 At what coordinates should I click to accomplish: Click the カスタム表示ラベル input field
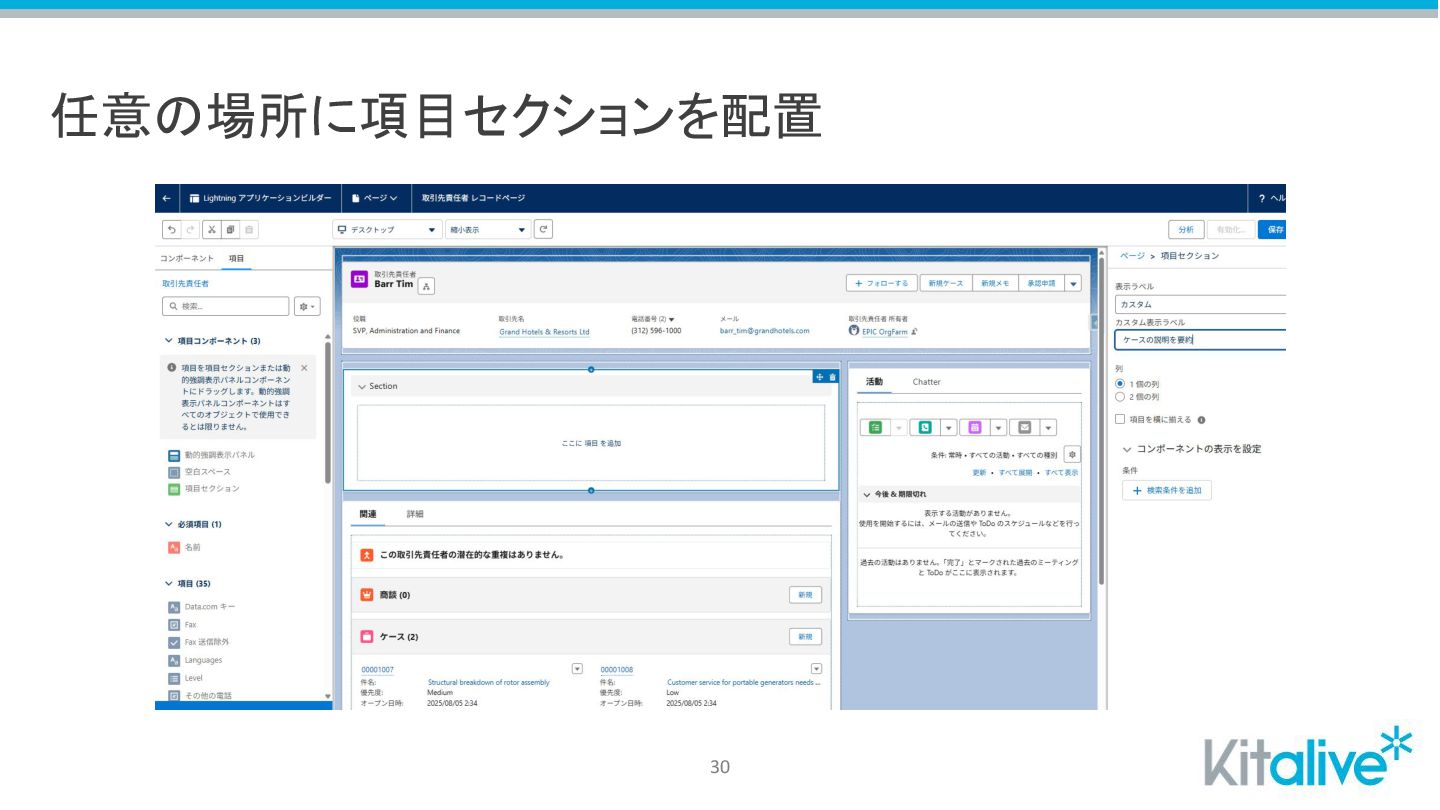[1200, 340]
